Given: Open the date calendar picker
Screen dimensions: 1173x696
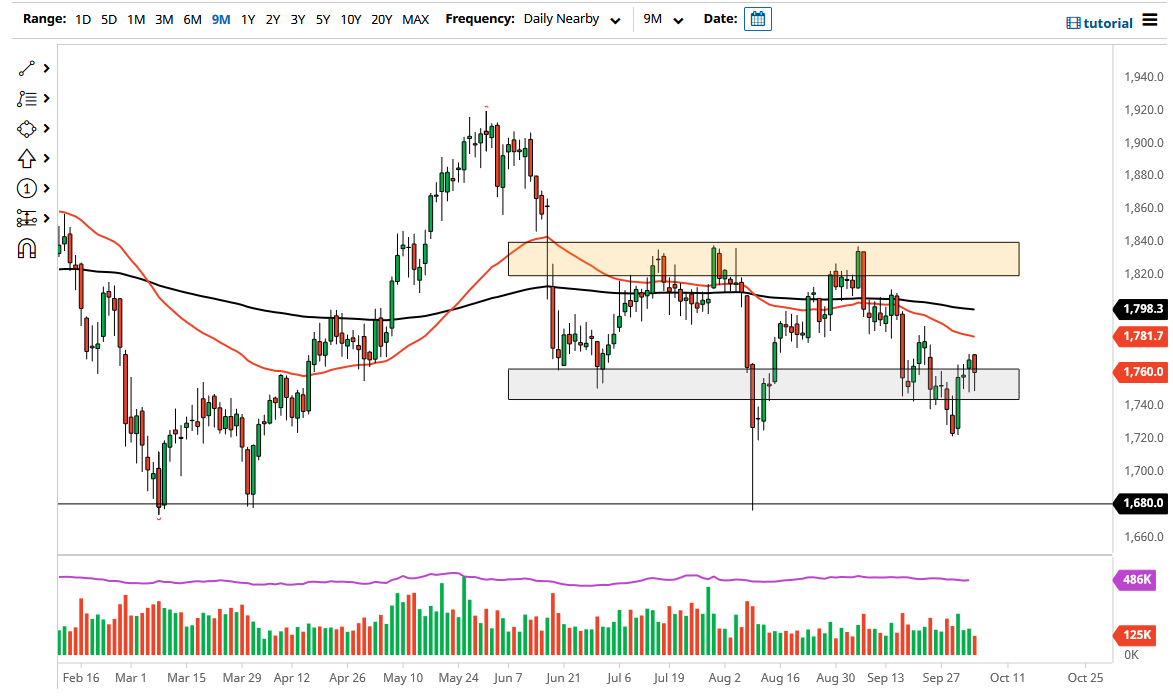Looking at the screenshot, I should (x=757, y=19).
